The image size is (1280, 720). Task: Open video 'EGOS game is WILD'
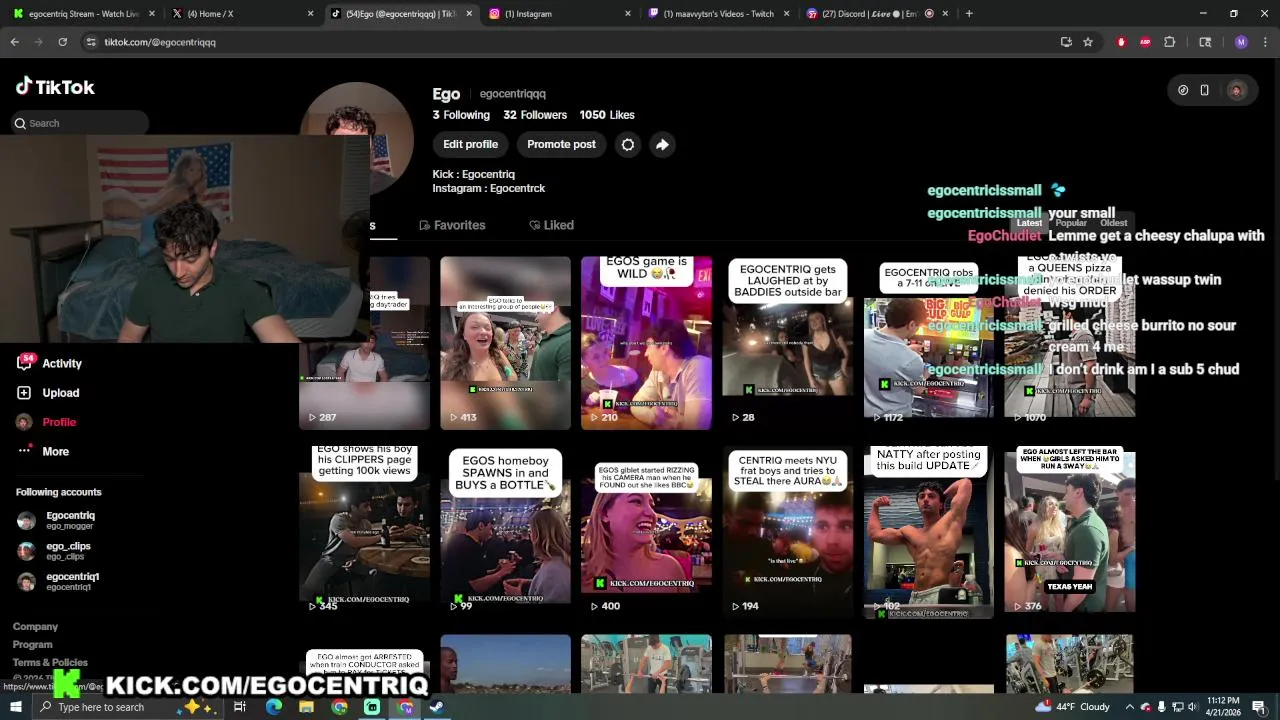(646, 343)
